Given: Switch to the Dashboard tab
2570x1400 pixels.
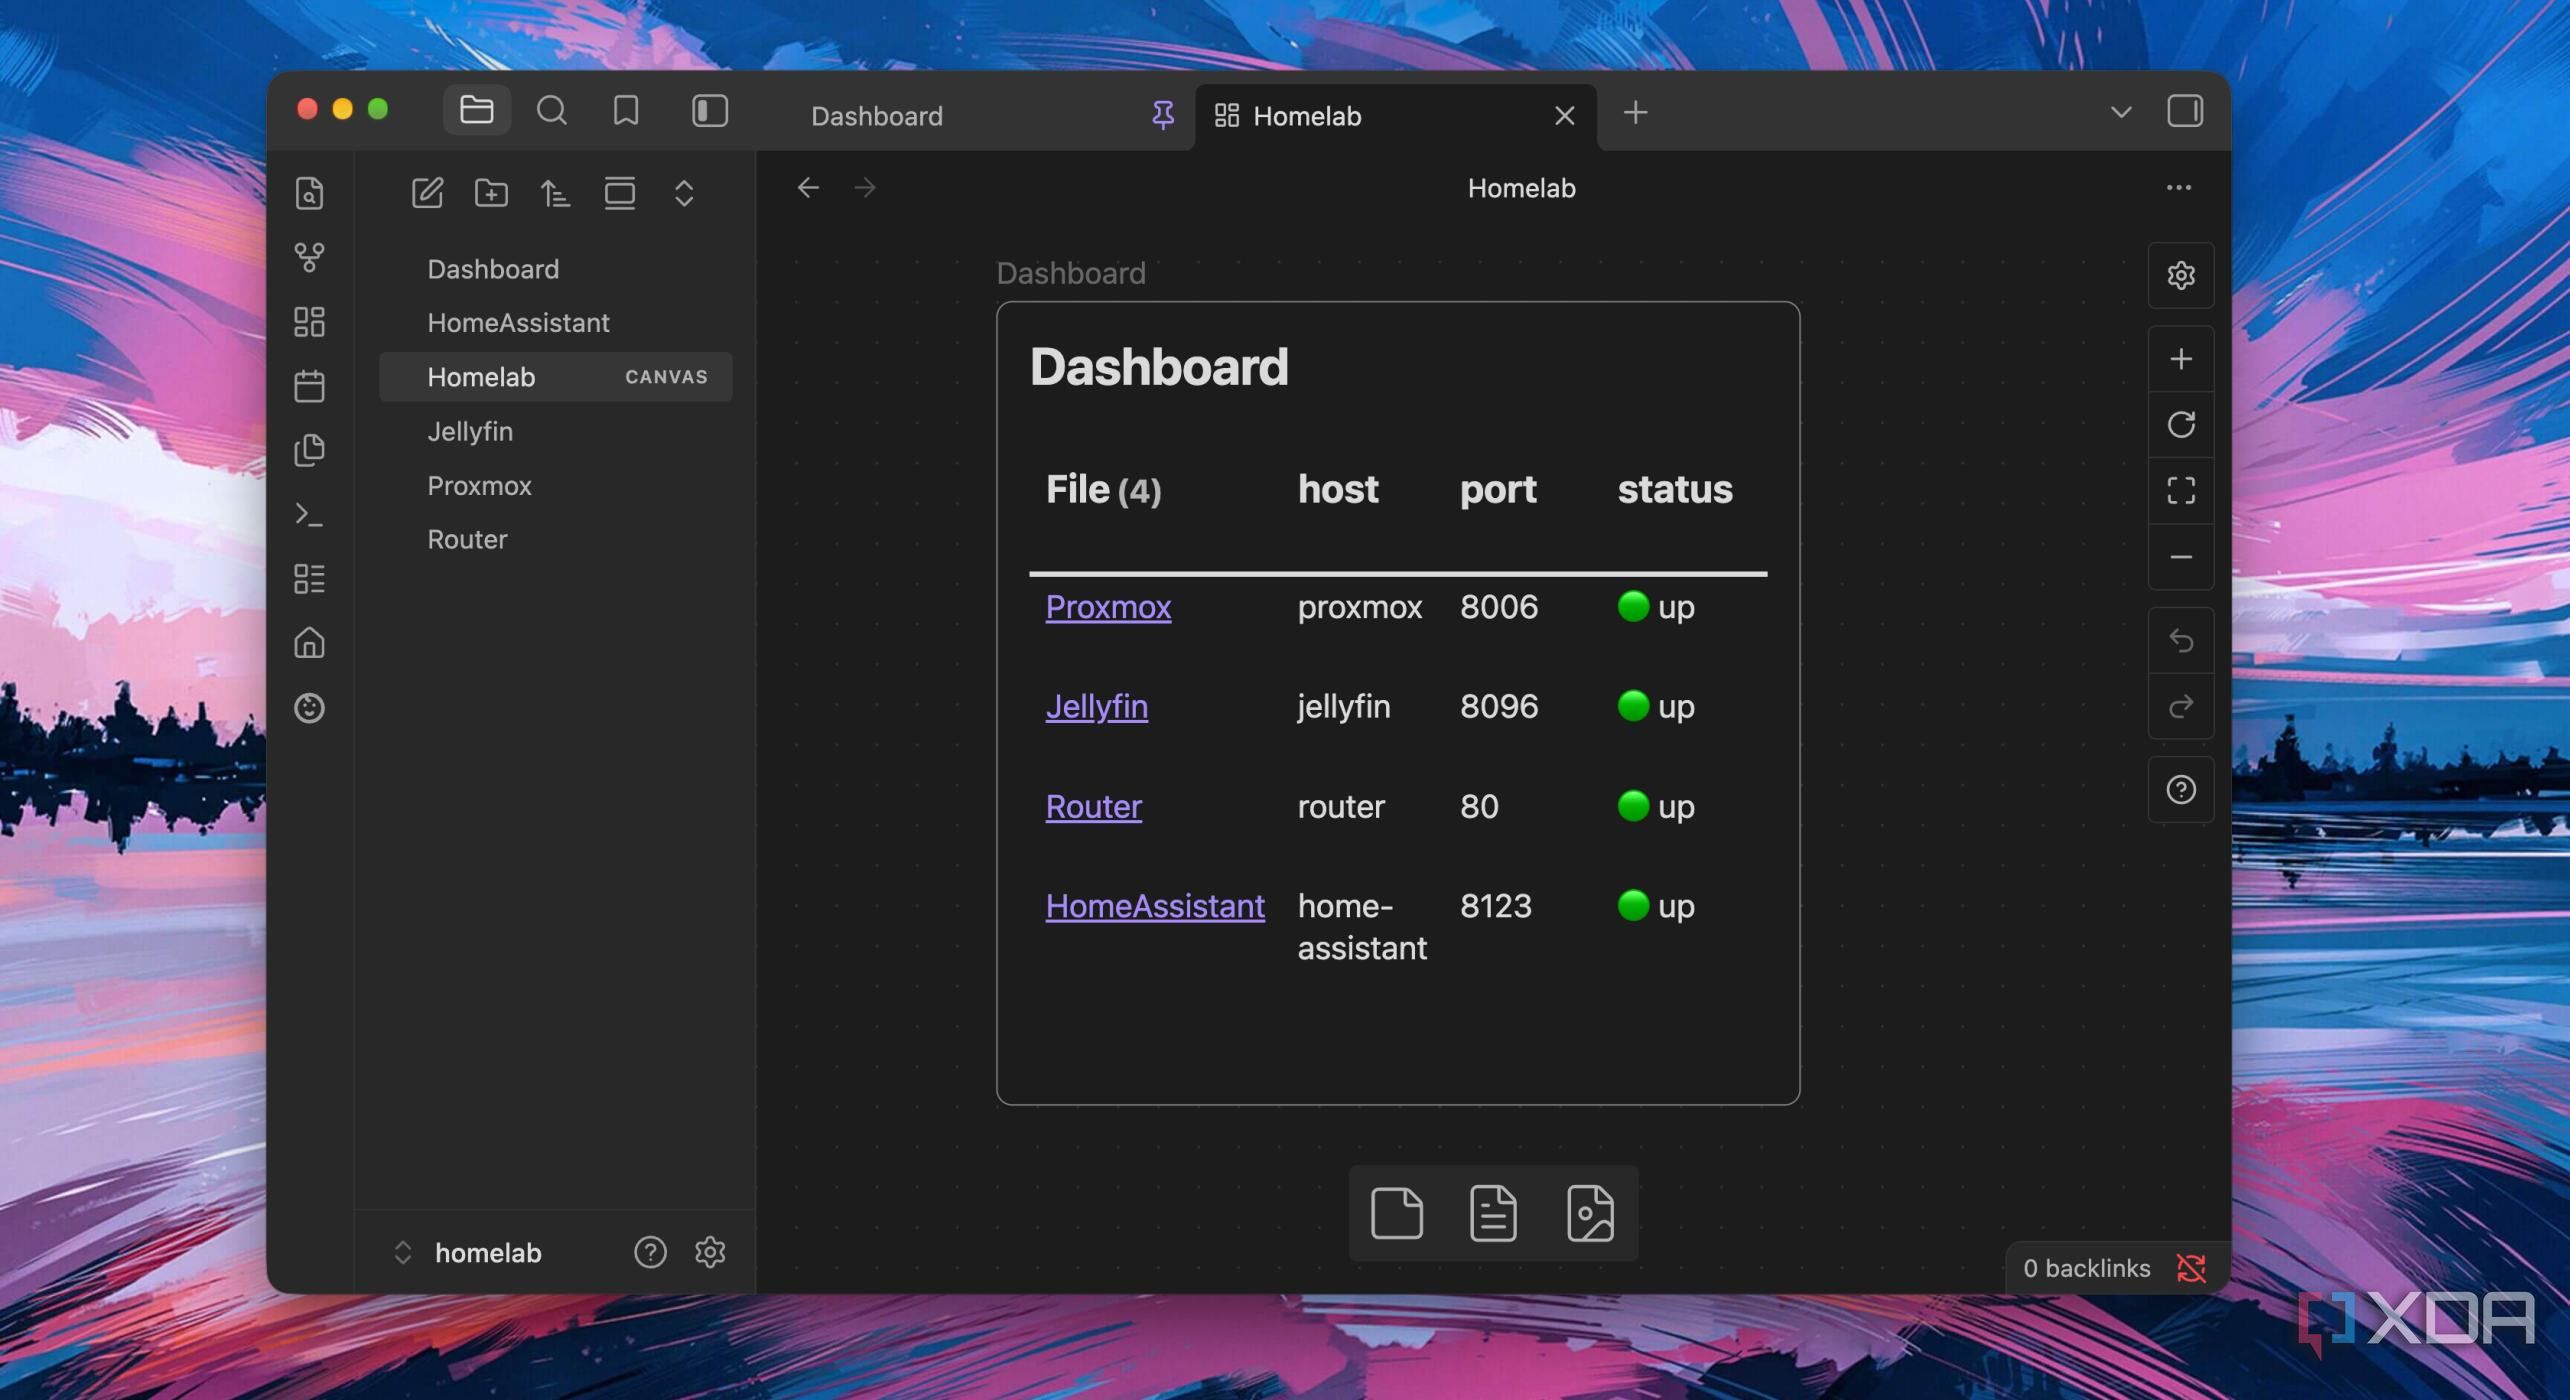Looking at the screenshot, I should [x=876, y=116].
